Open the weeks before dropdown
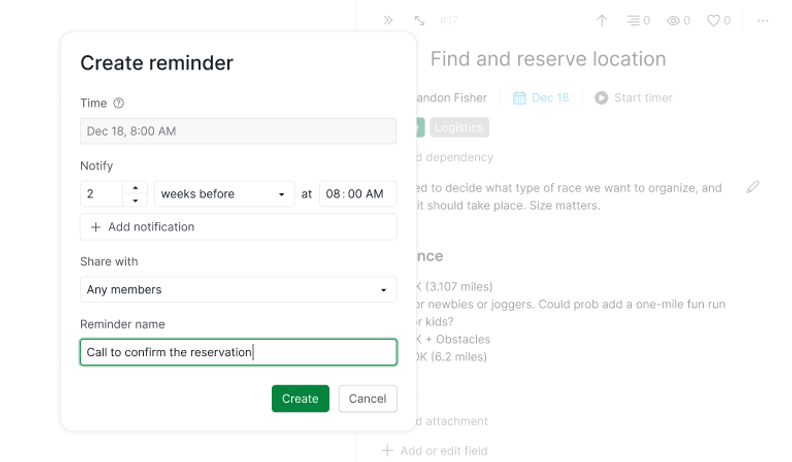The width and height of the screenshot is (792, 462). point(224,194)
